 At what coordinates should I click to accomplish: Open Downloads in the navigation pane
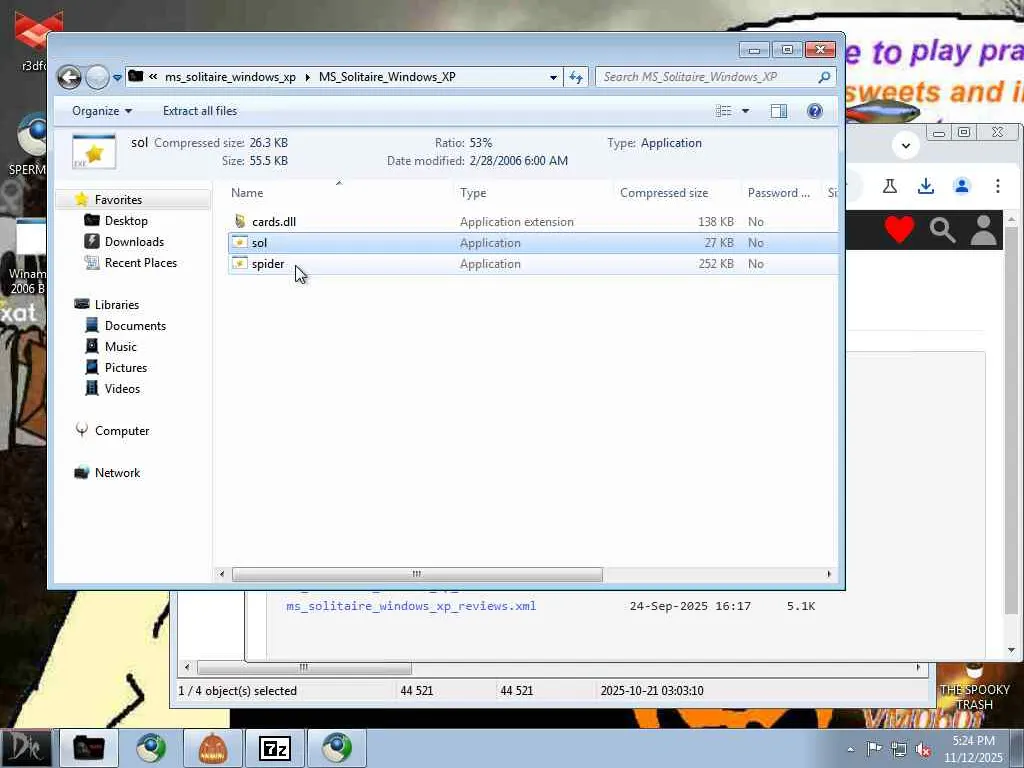[x=134, y=242]
